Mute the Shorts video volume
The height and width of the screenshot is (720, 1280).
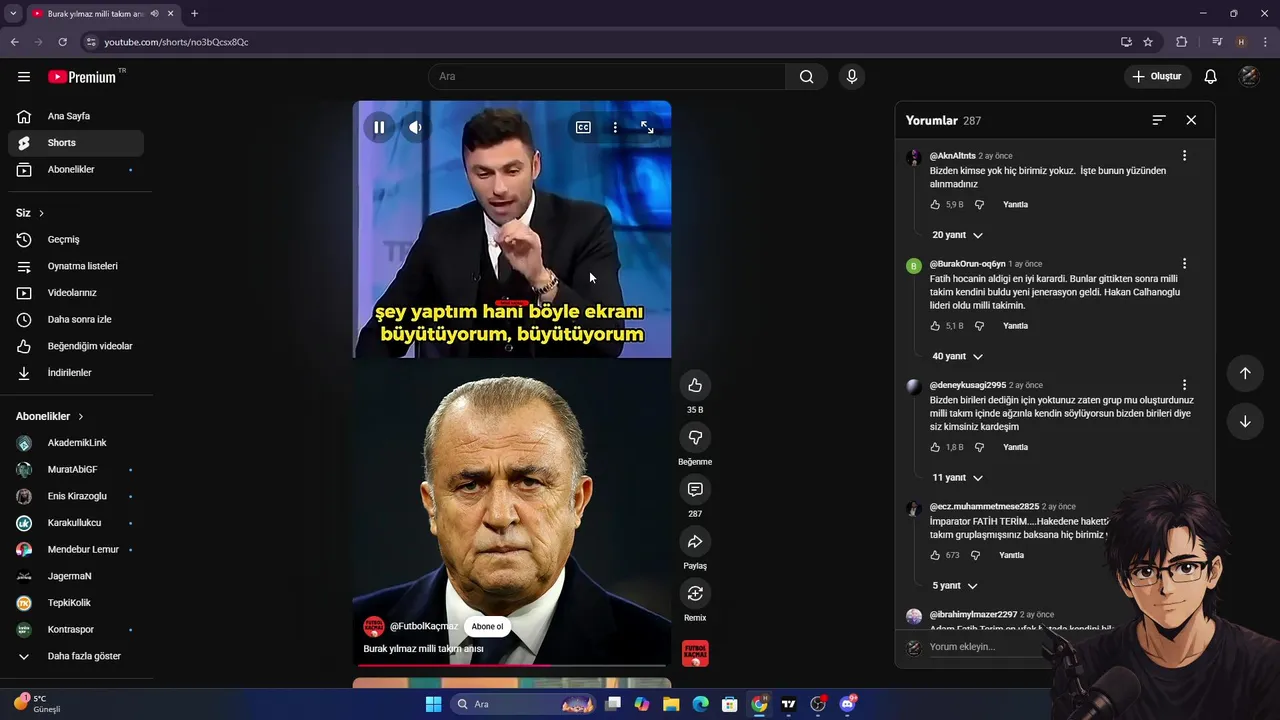tap(415, 127)
